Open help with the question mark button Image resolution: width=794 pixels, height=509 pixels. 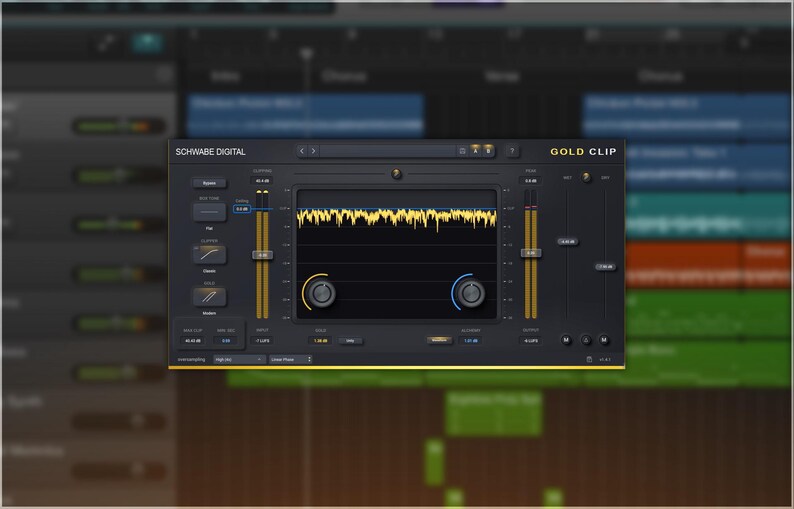(512, 151)
